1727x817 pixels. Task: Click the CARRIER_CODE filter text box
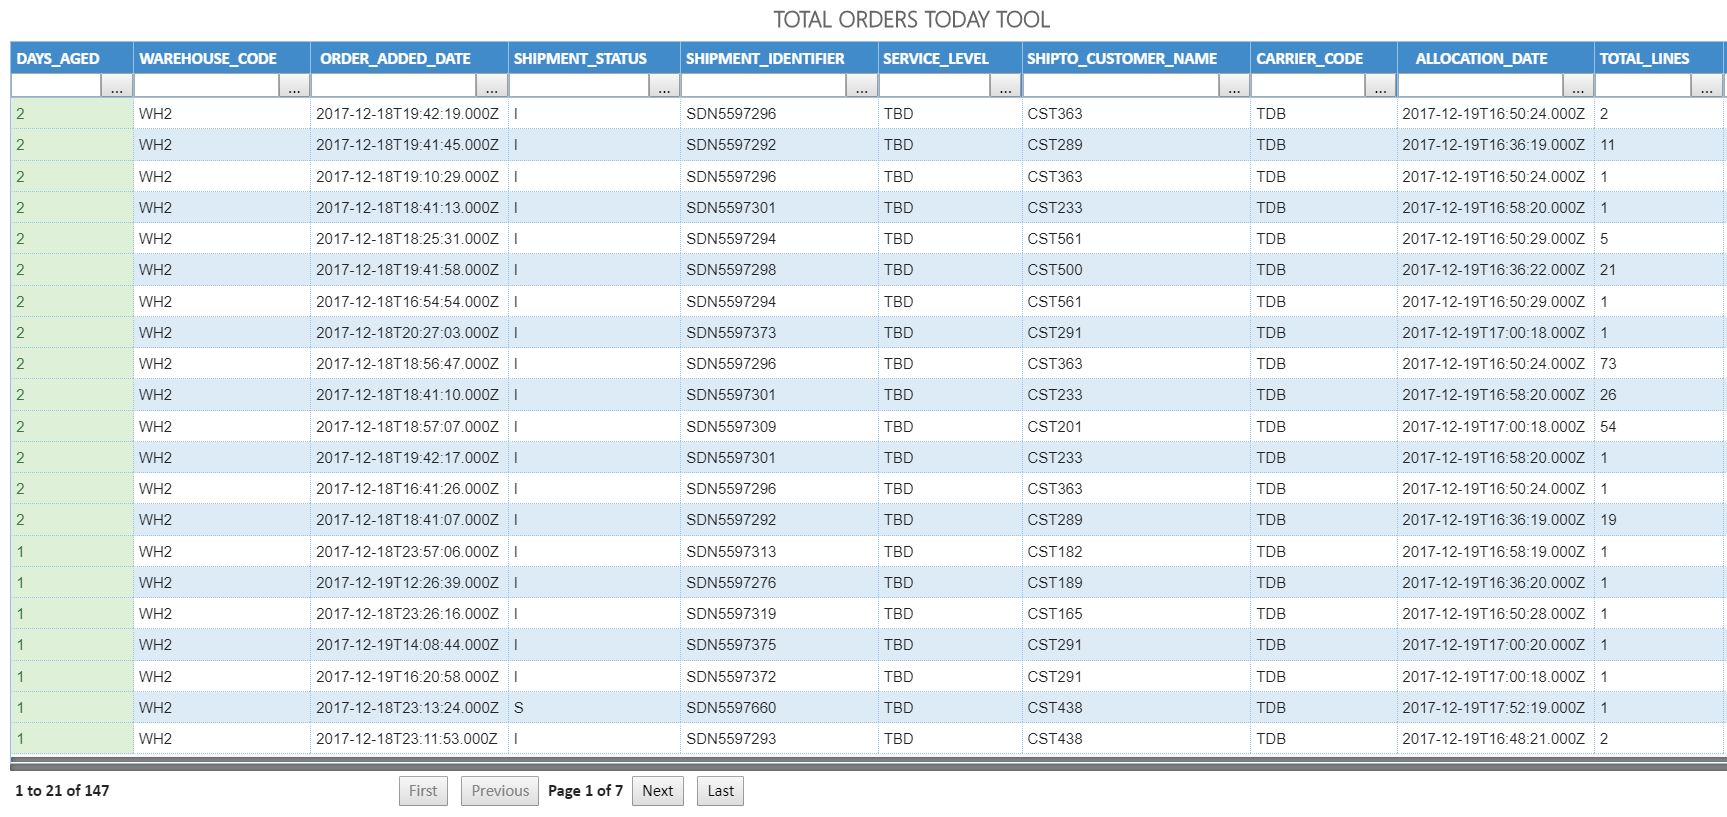pyautogui.click(x=1308, y=88)
